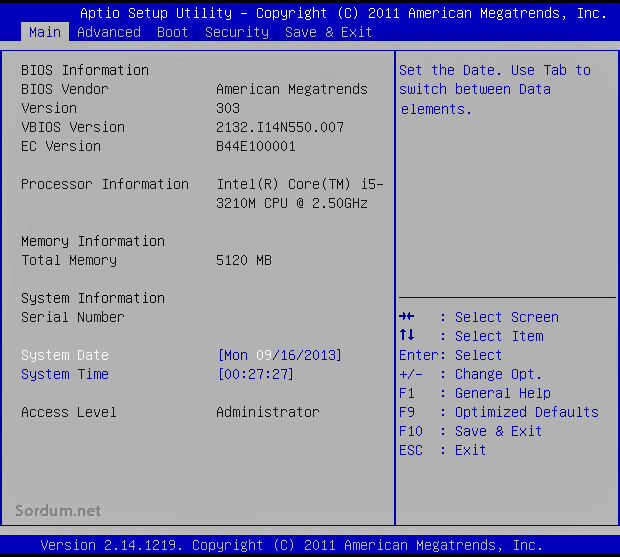Select the Main tab
Viewport: 620px width, 557px height.
click(x=44, y=32)
